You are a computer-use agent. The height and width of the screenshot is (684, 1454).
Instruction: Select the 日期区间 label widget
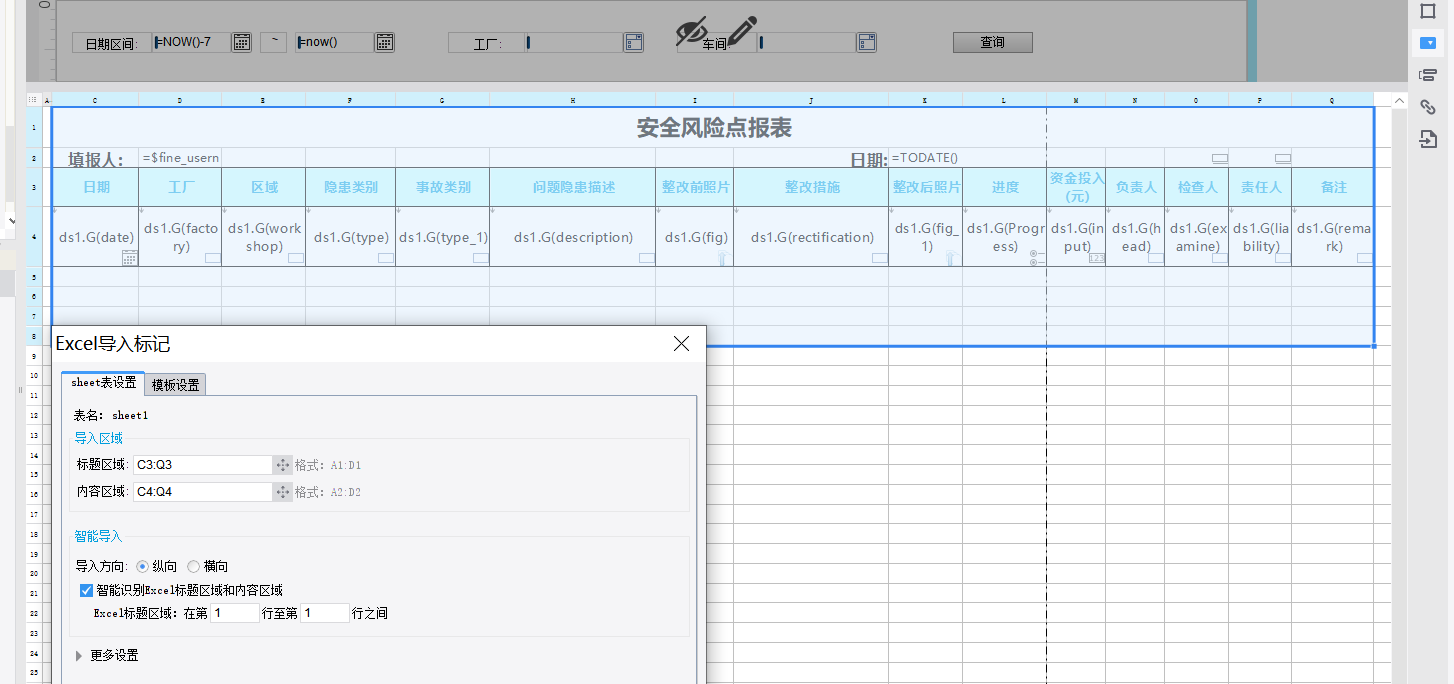[x=110, y=43]
